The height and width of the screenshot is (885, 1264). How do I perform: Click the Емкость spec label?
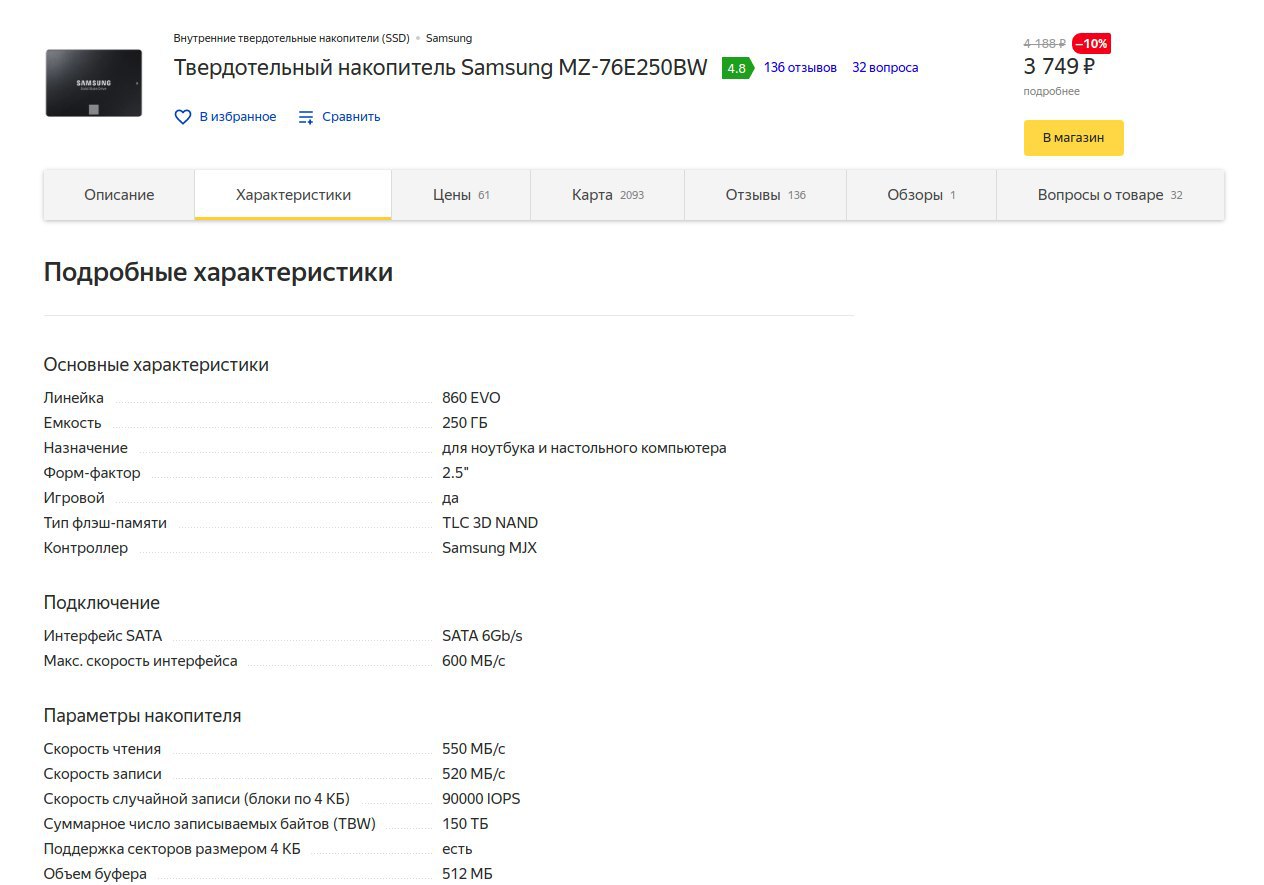coord(72,423)
